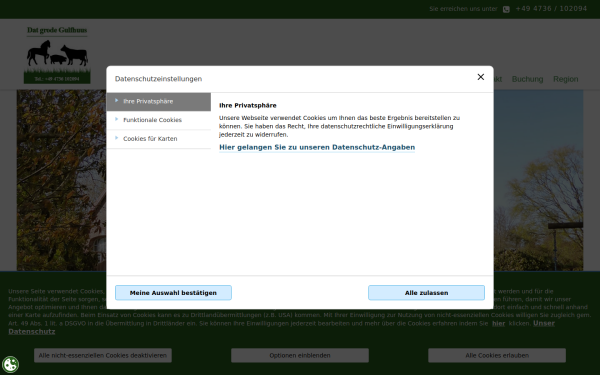This screenshot has width=600, height=375.
Task: Click Optionen einblenden button
Action: click(300, 355)
